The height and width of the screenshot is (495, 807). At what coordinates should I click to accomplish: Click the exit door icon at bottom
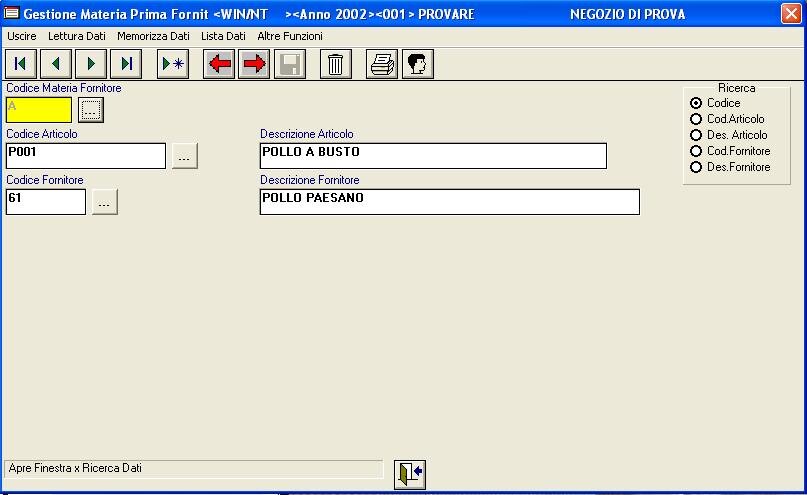(x=410, y=473)
